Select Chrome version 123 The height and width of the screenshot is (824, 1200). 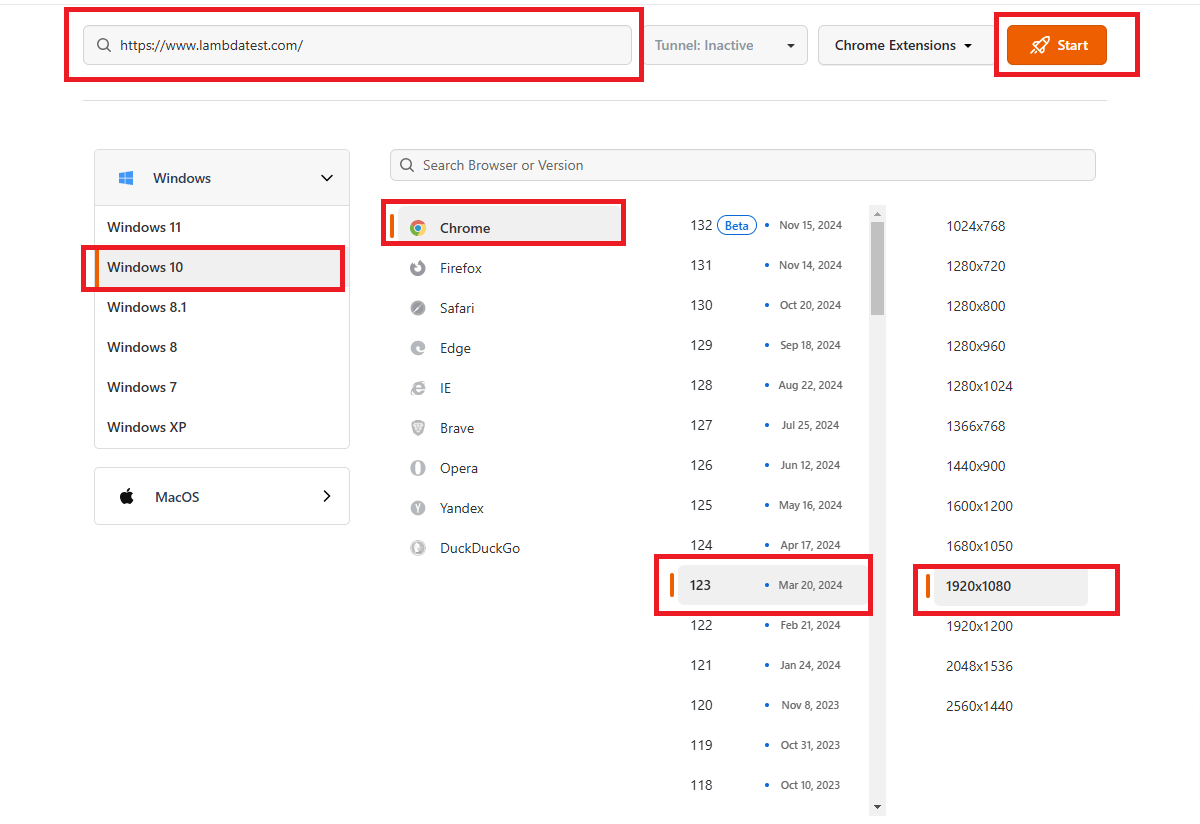702,585
